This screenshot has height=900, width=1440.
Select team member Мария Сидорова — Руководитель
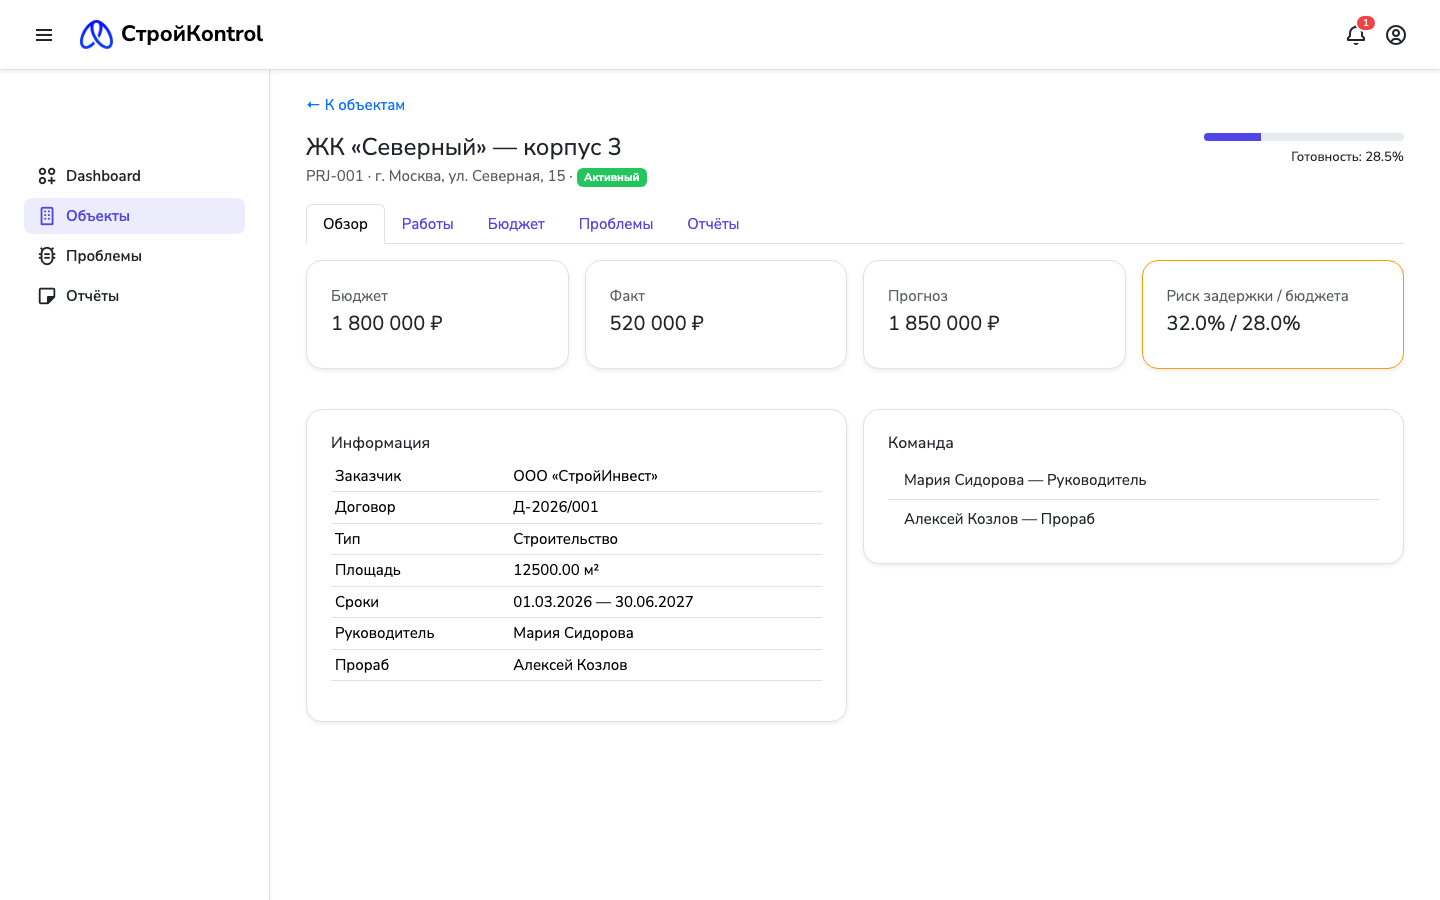1133,480
